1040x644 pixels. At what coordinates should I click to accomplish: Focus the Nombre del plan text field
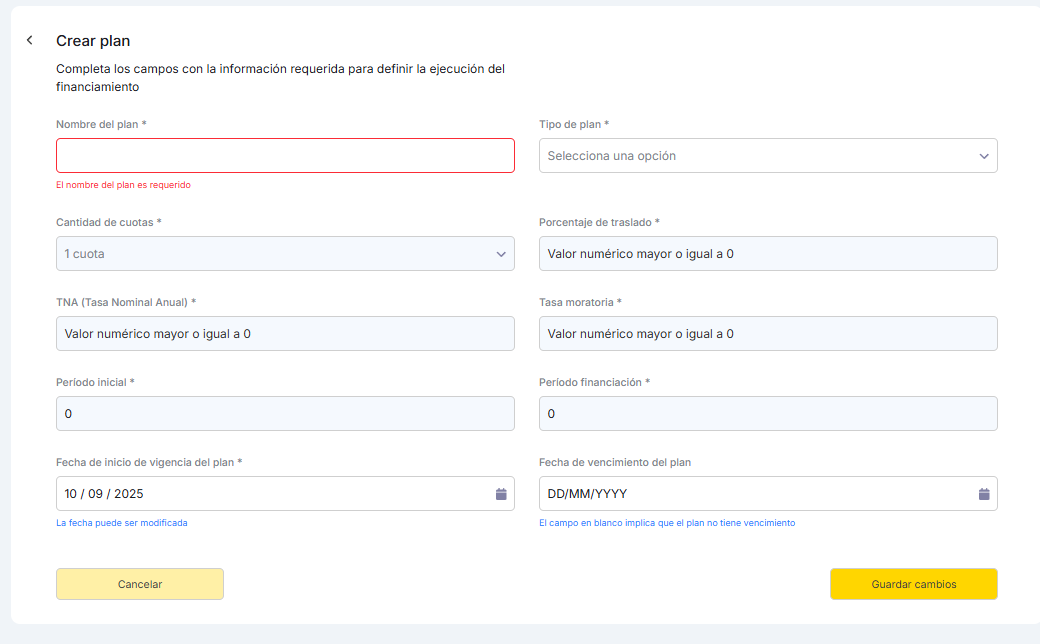coord(285,156)
